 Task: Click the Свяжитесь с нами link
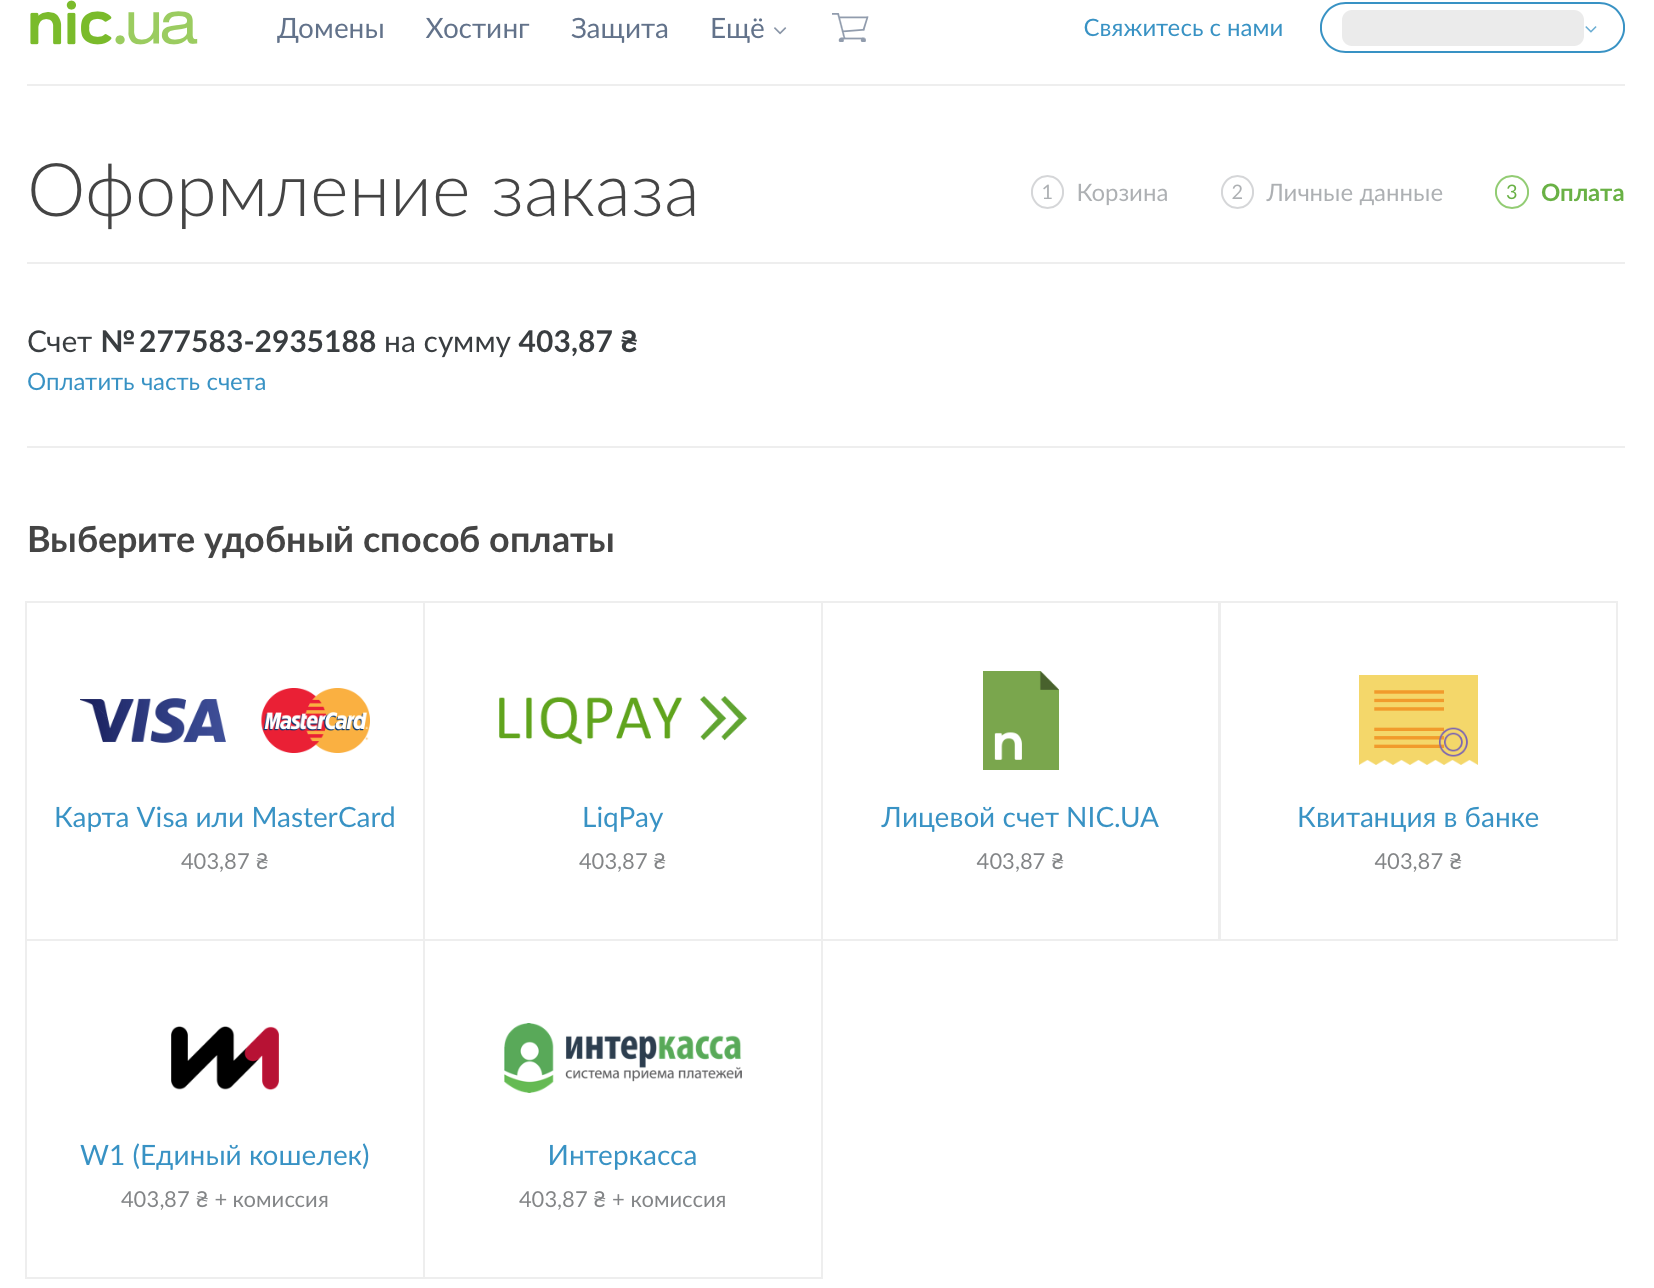pos(1183,28)
